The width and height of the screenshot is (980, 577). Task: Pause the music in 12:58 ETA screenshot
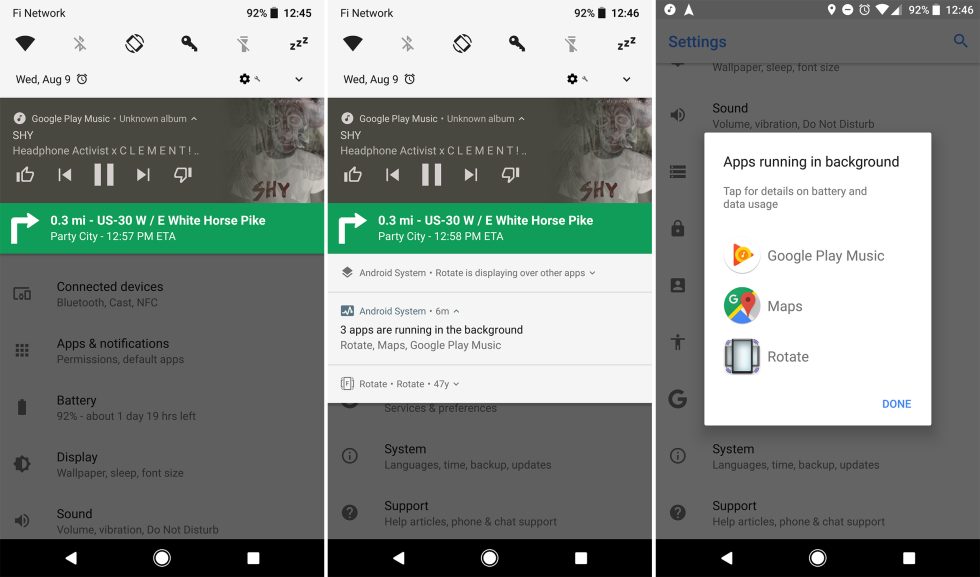(431, 174)
